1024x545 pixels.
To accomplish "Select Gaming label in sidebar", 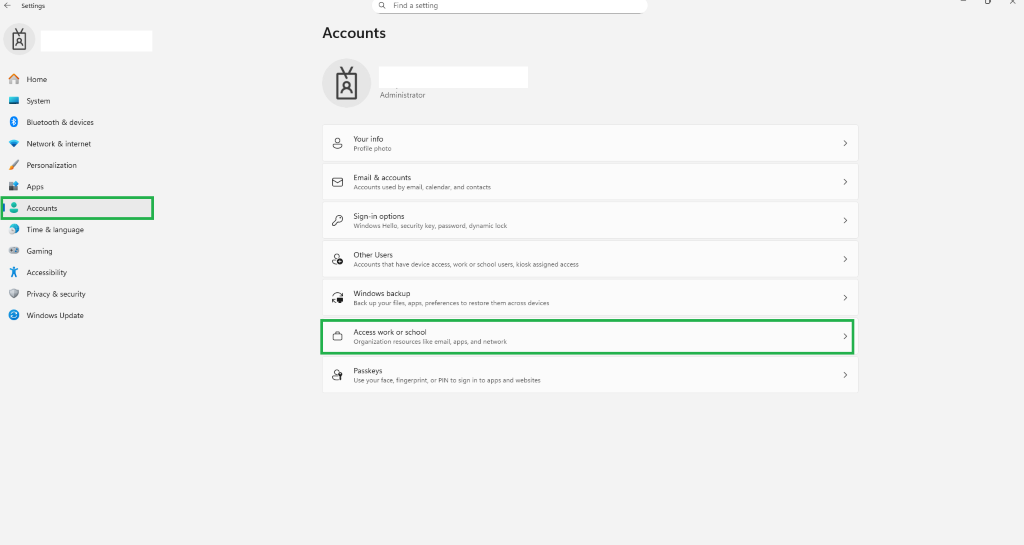I will pyautogui.click(x=39, y=251).
